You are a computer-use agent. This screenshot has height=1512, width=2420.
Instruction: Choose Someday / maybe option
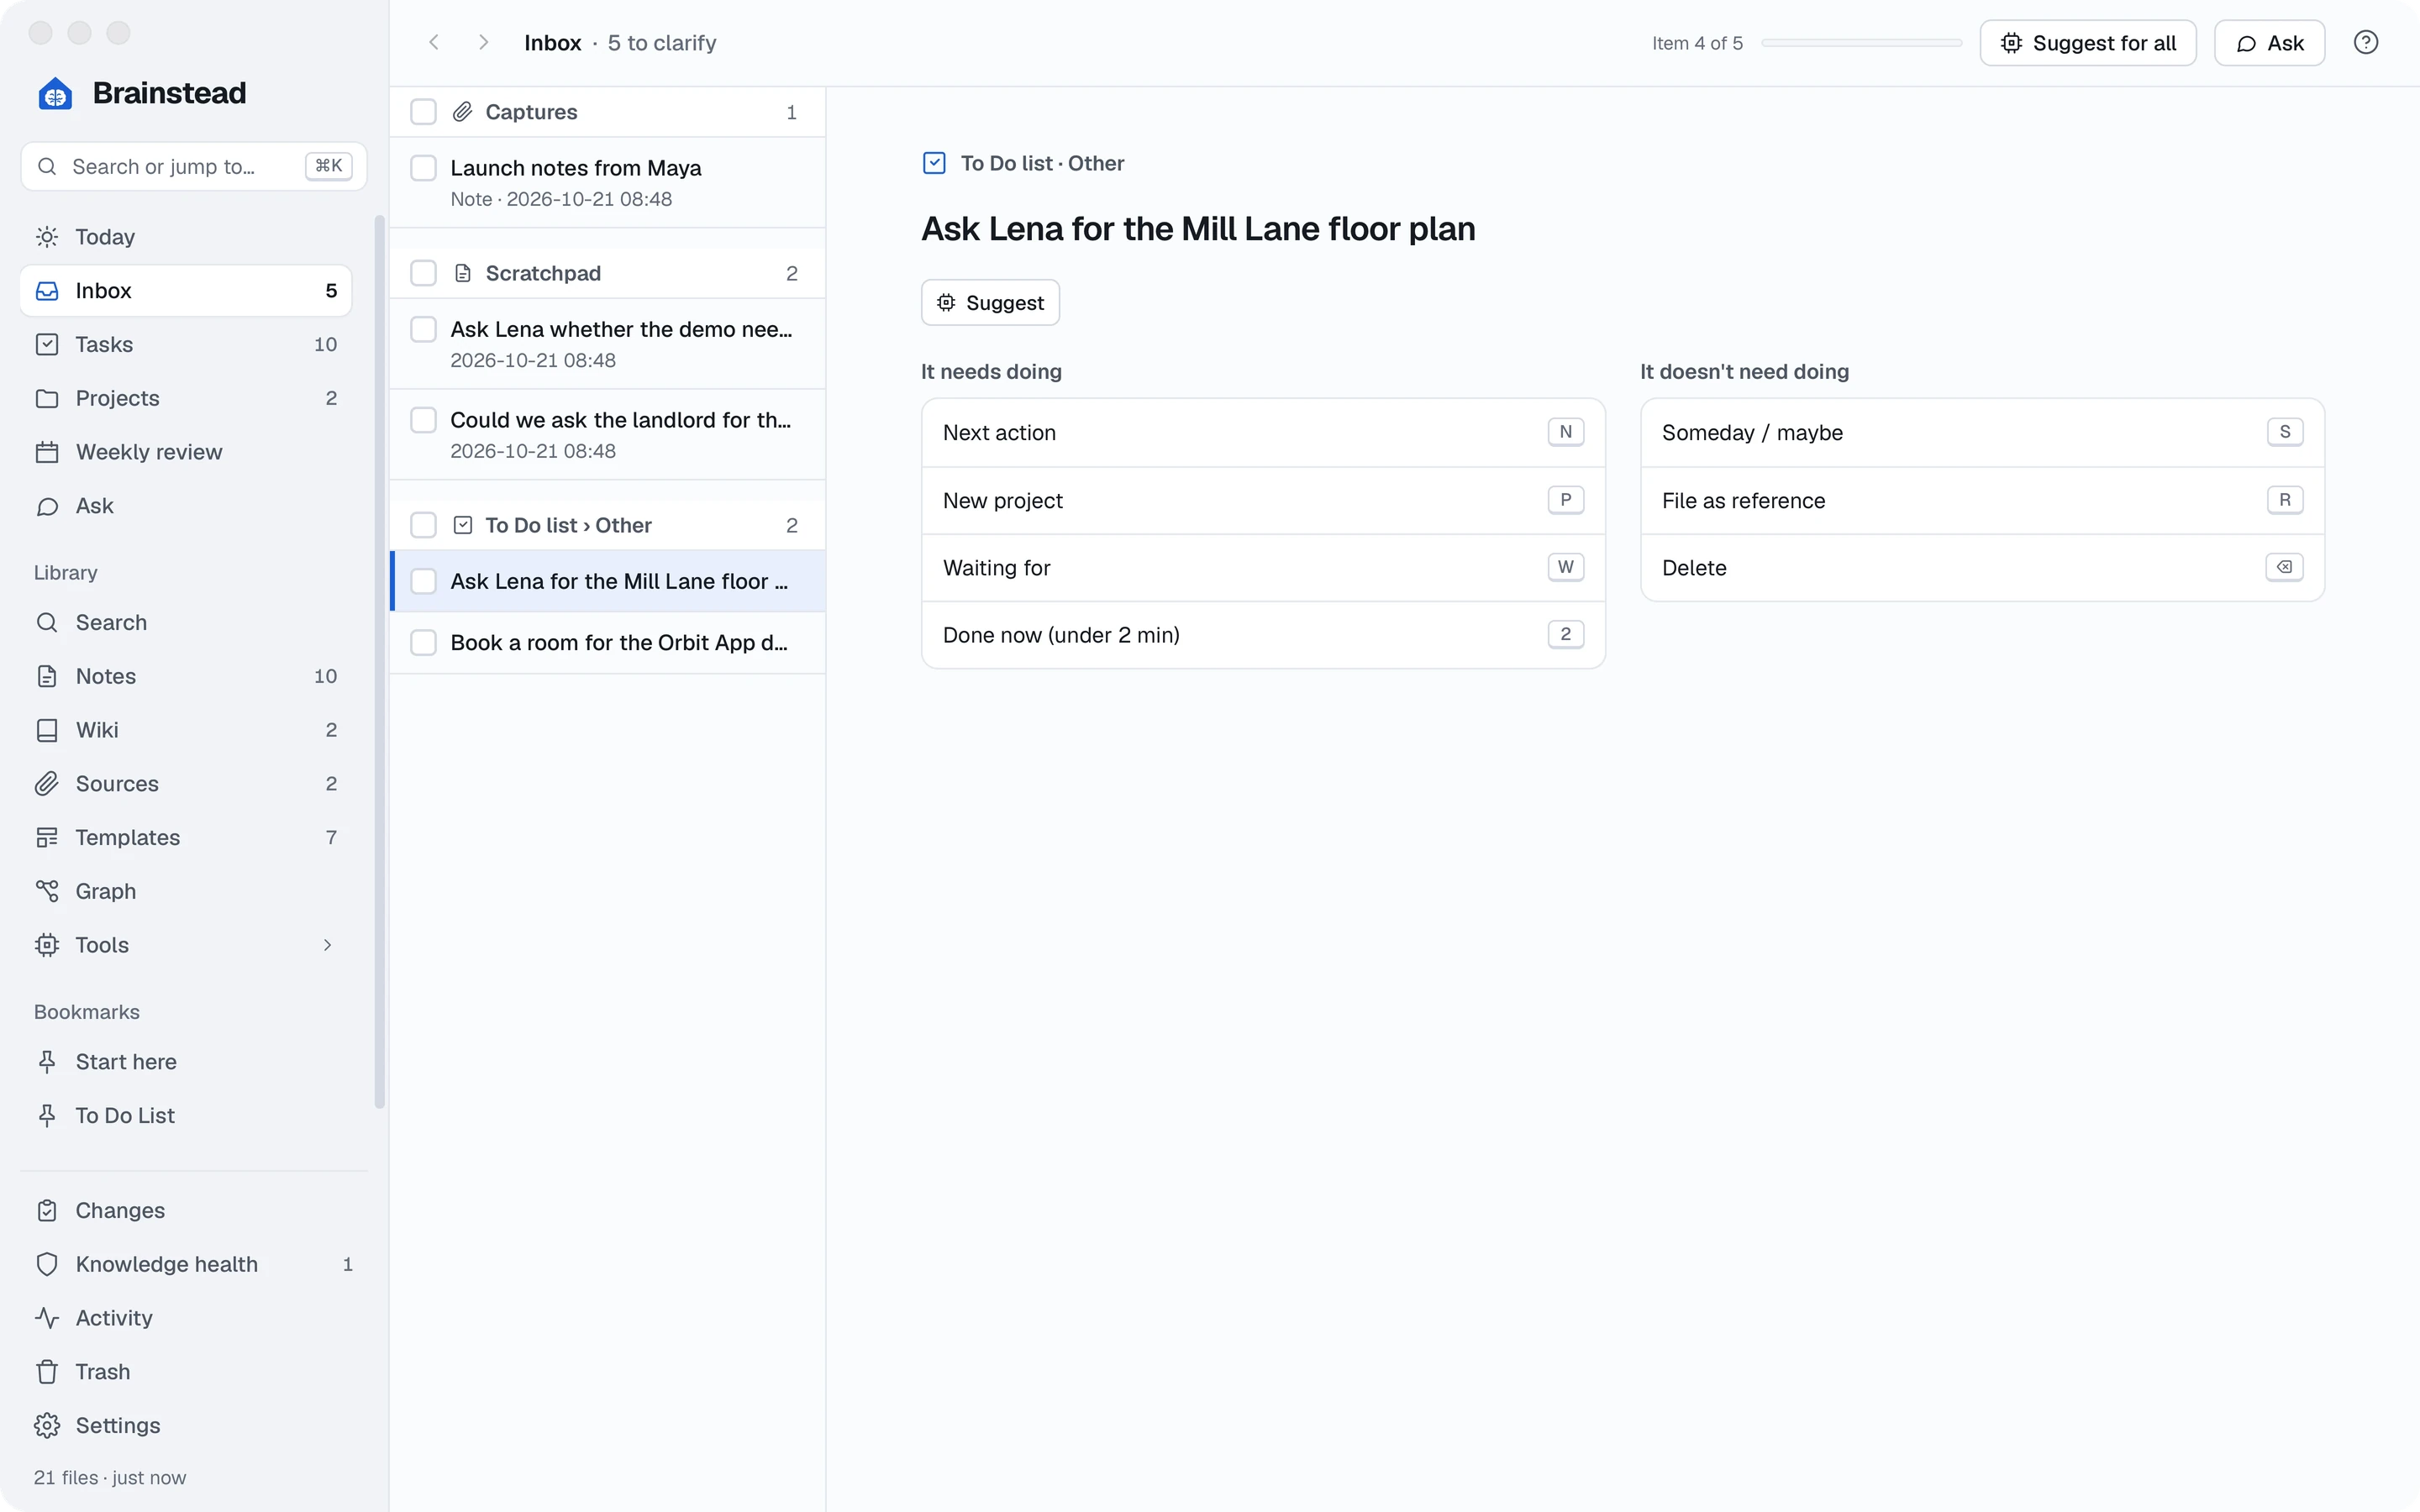coord(1982,433)
